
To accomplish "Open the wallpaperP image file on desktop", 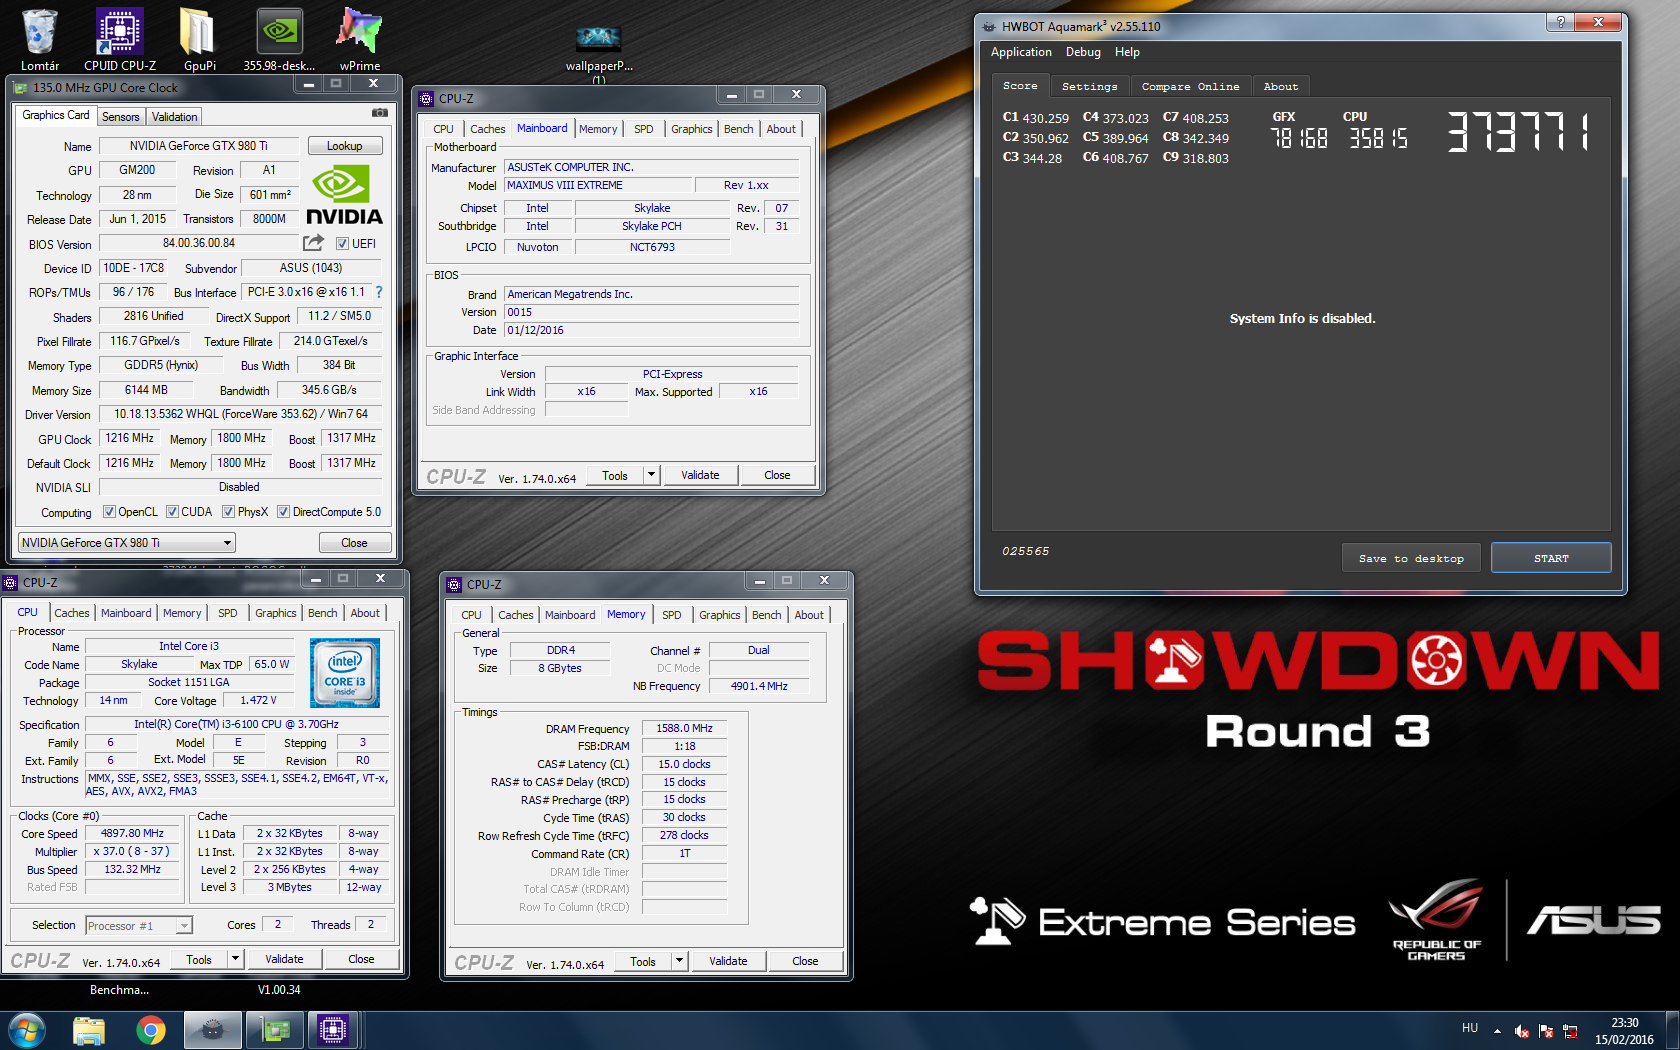I will 599,50.
